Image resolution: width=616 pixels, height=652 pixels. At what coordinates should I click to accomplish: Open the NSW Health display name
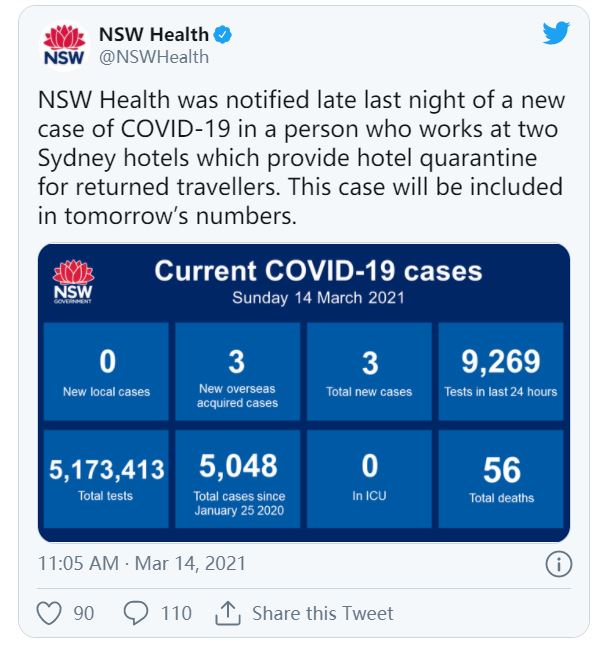154,35
